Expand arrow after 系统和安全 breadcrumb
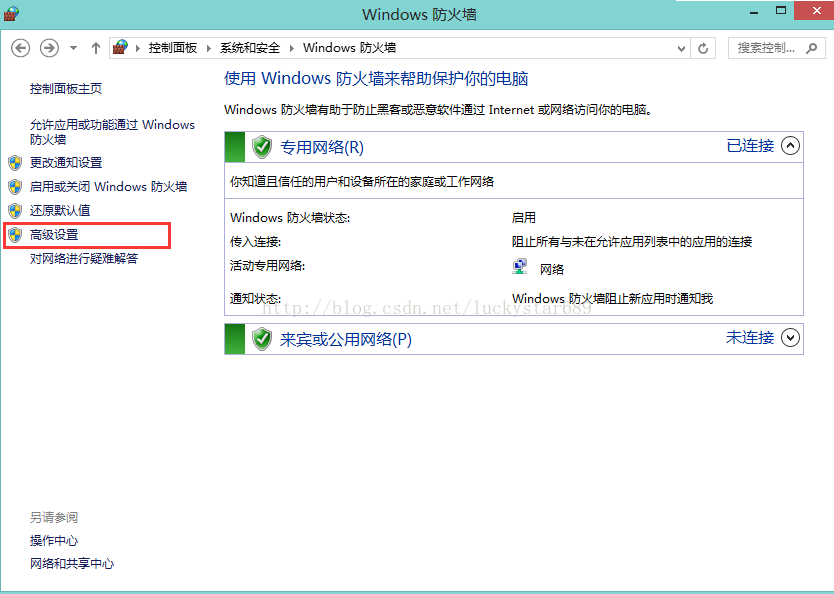Screen dimensions: 834x594 [291, 48]
